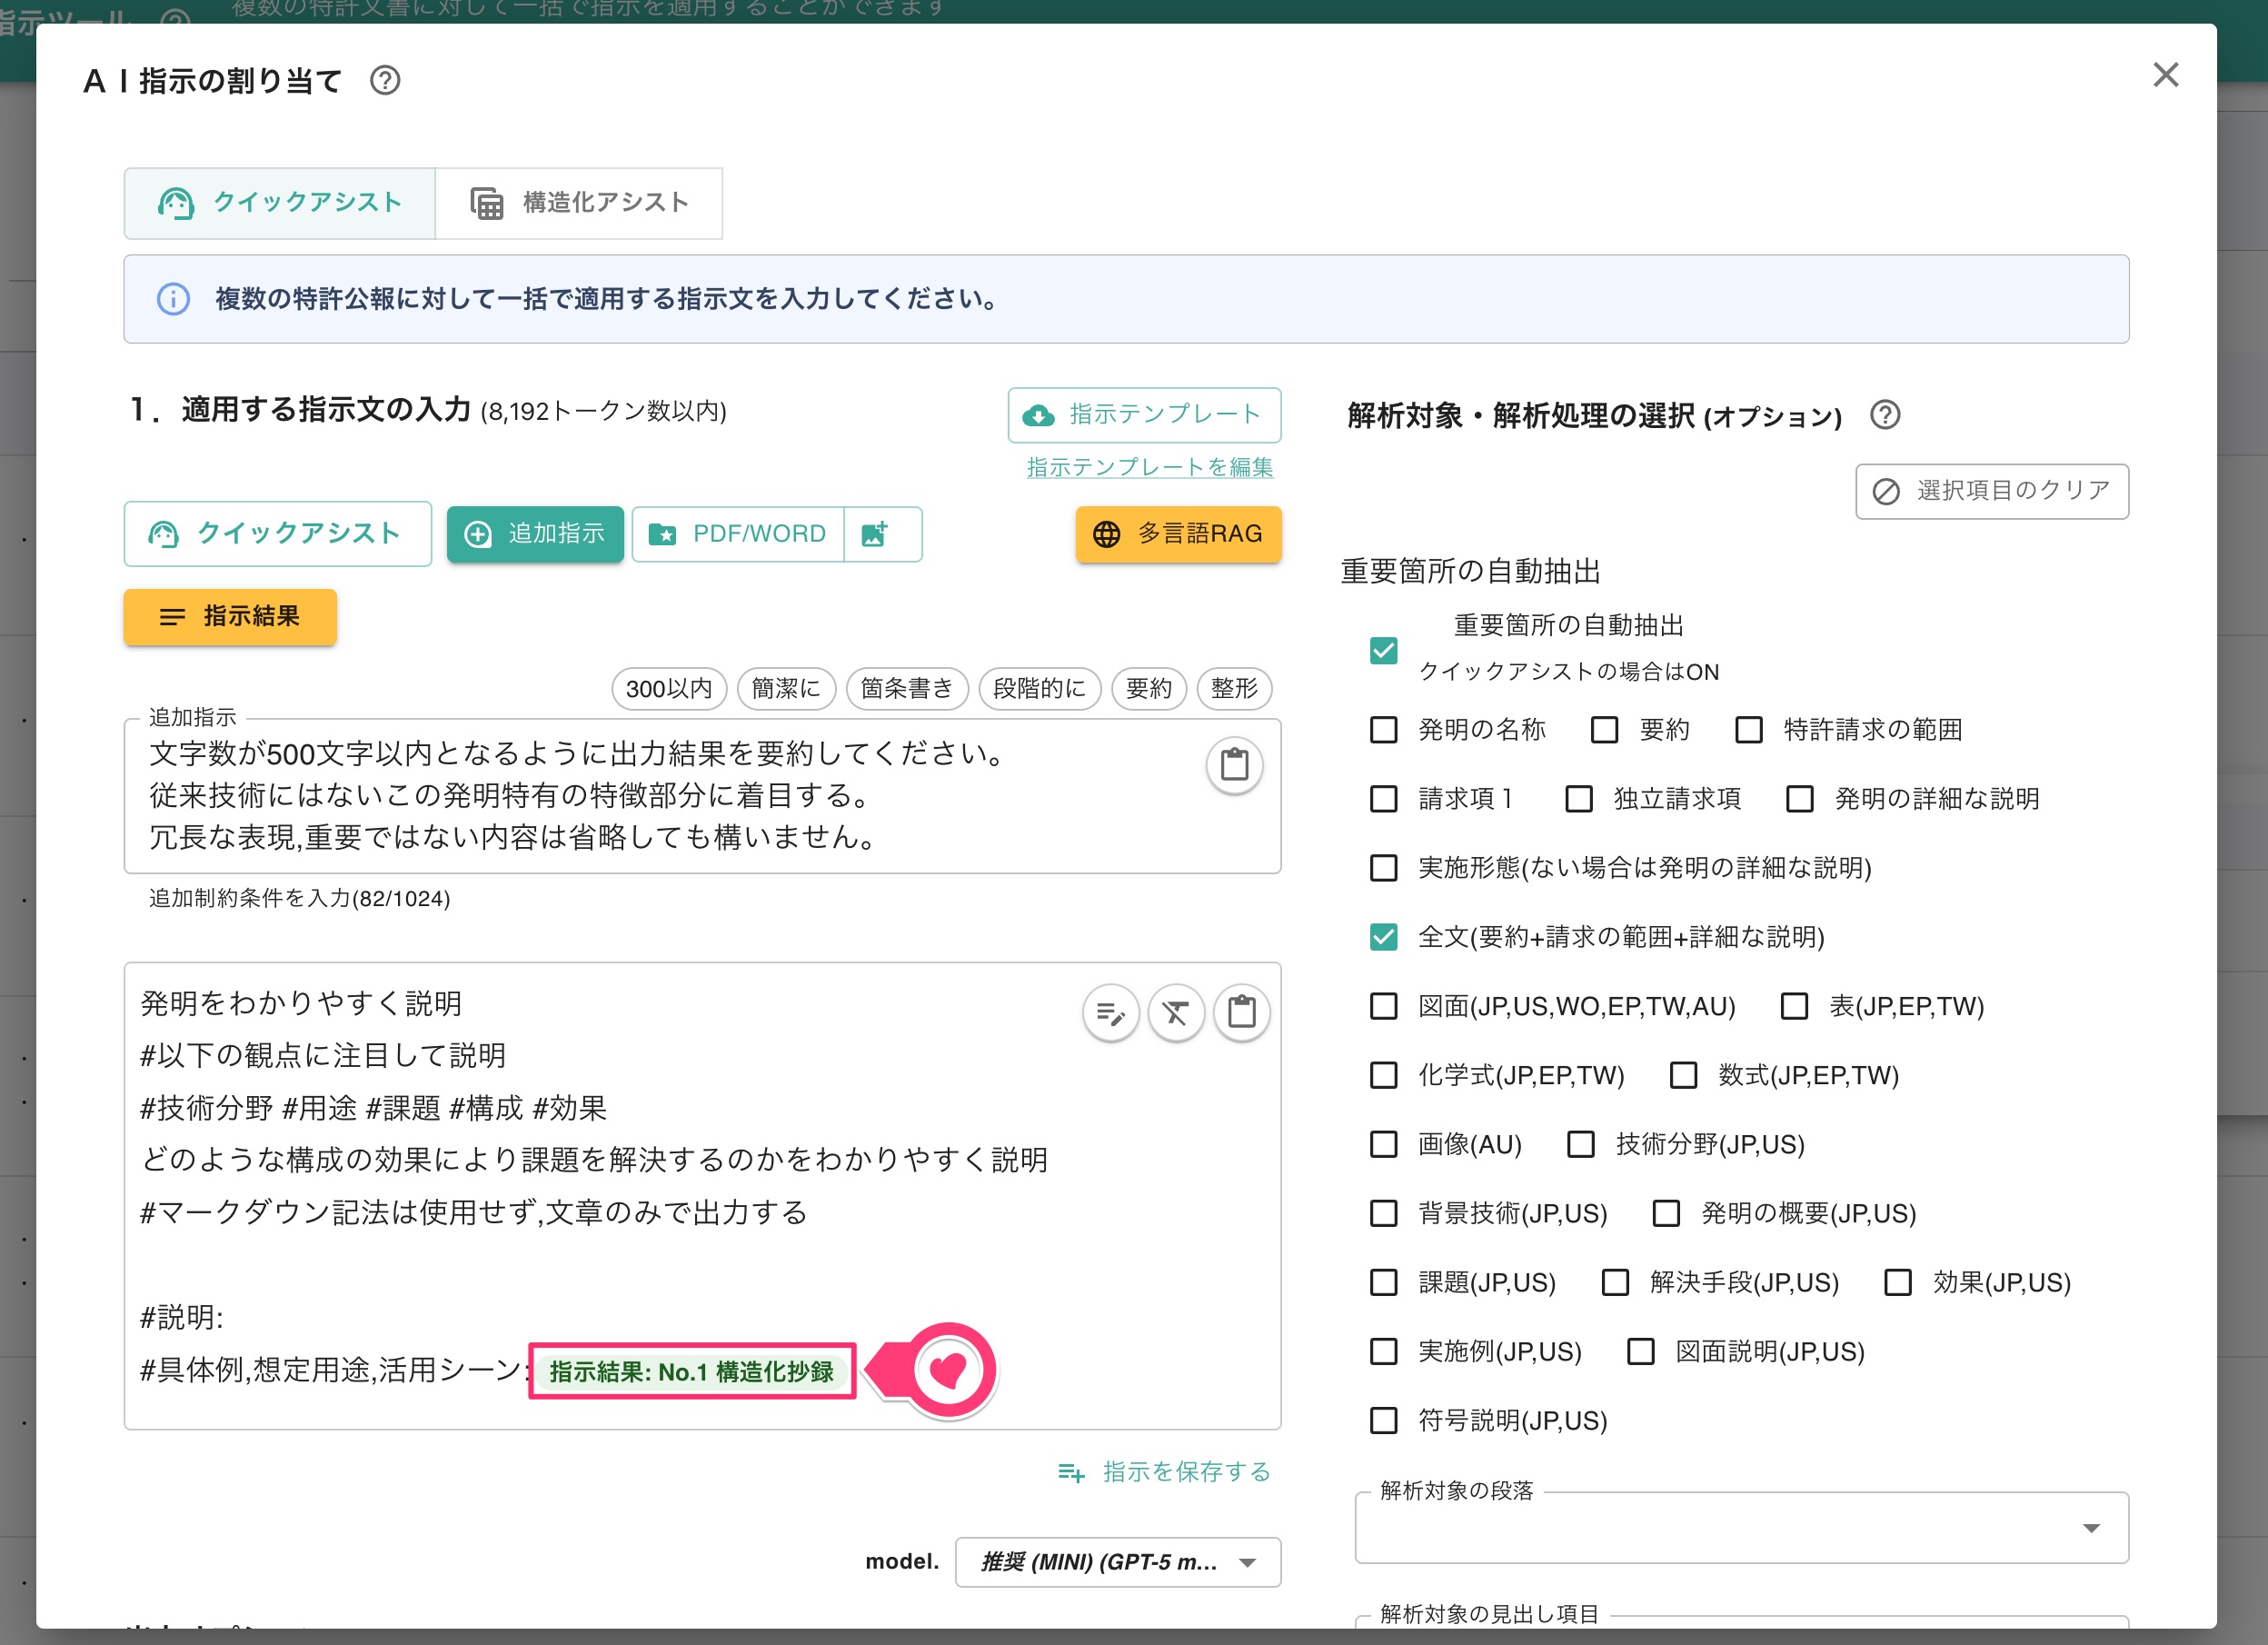
Task: Select the 整形 chip
Action: [x=1234, y=688]
